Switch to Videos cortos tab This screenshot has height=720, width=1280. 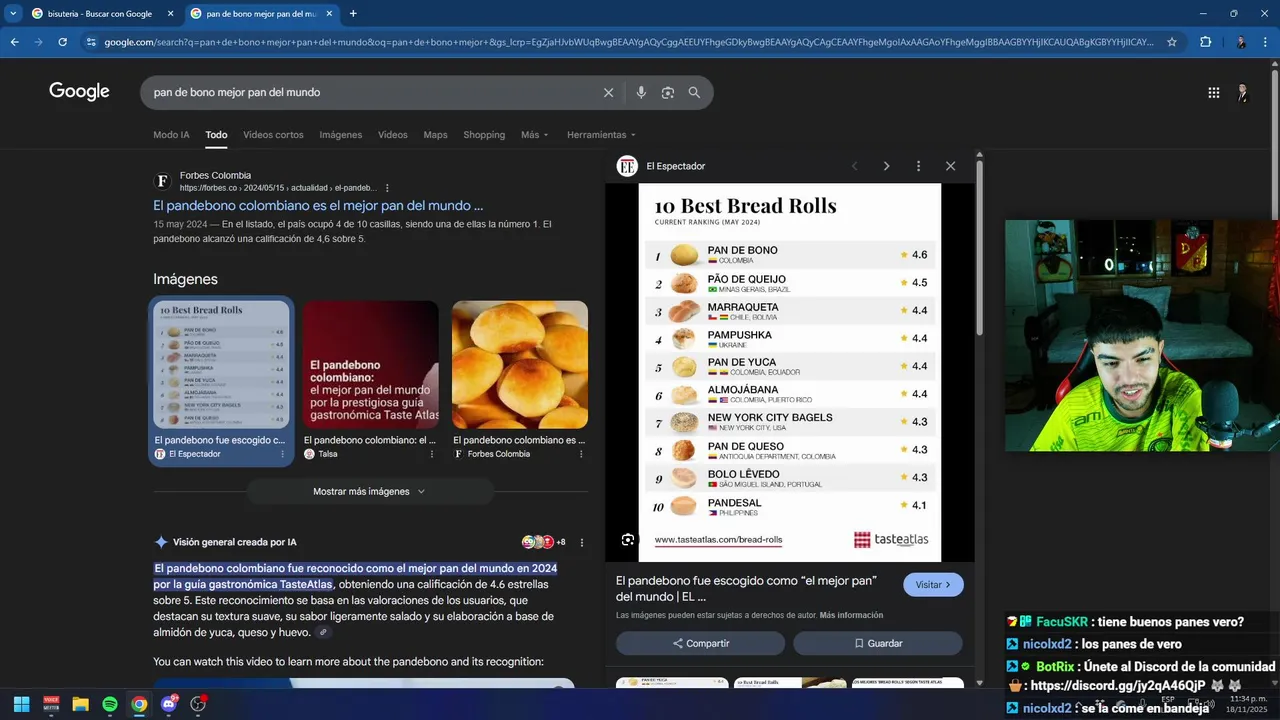pos(273,135)
